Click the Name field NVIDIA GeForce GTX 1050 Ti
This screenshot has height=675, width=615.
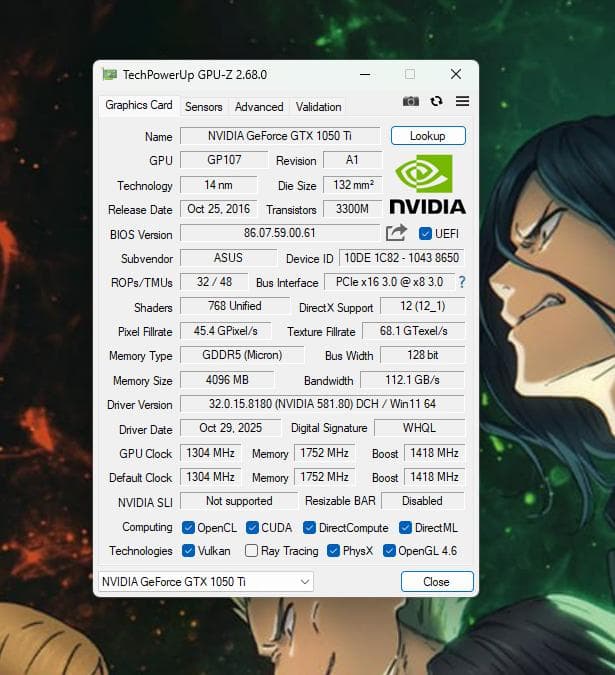tap(280, 136)
